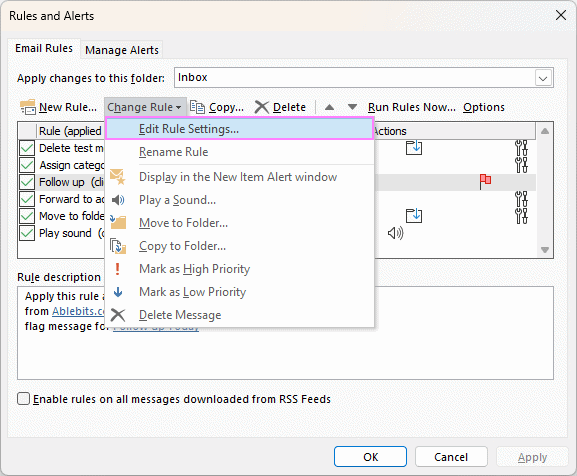This screenshot has height=476, width=577.
Task: Toggle the Follow up rule checkbox
Action: point(27,182)
